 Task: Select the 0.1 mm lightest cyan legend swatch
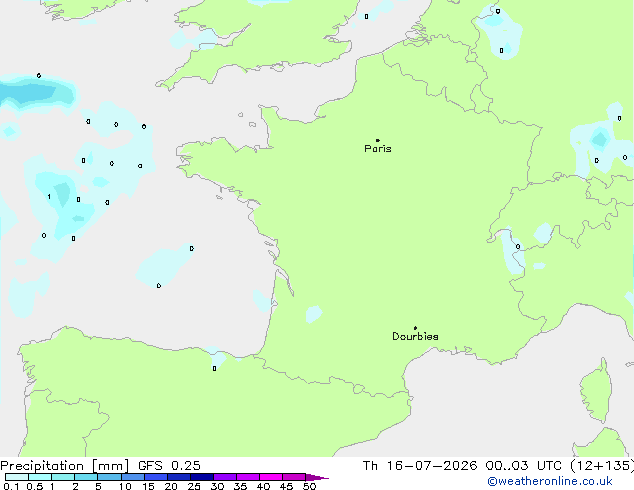[x=17, y=477]
